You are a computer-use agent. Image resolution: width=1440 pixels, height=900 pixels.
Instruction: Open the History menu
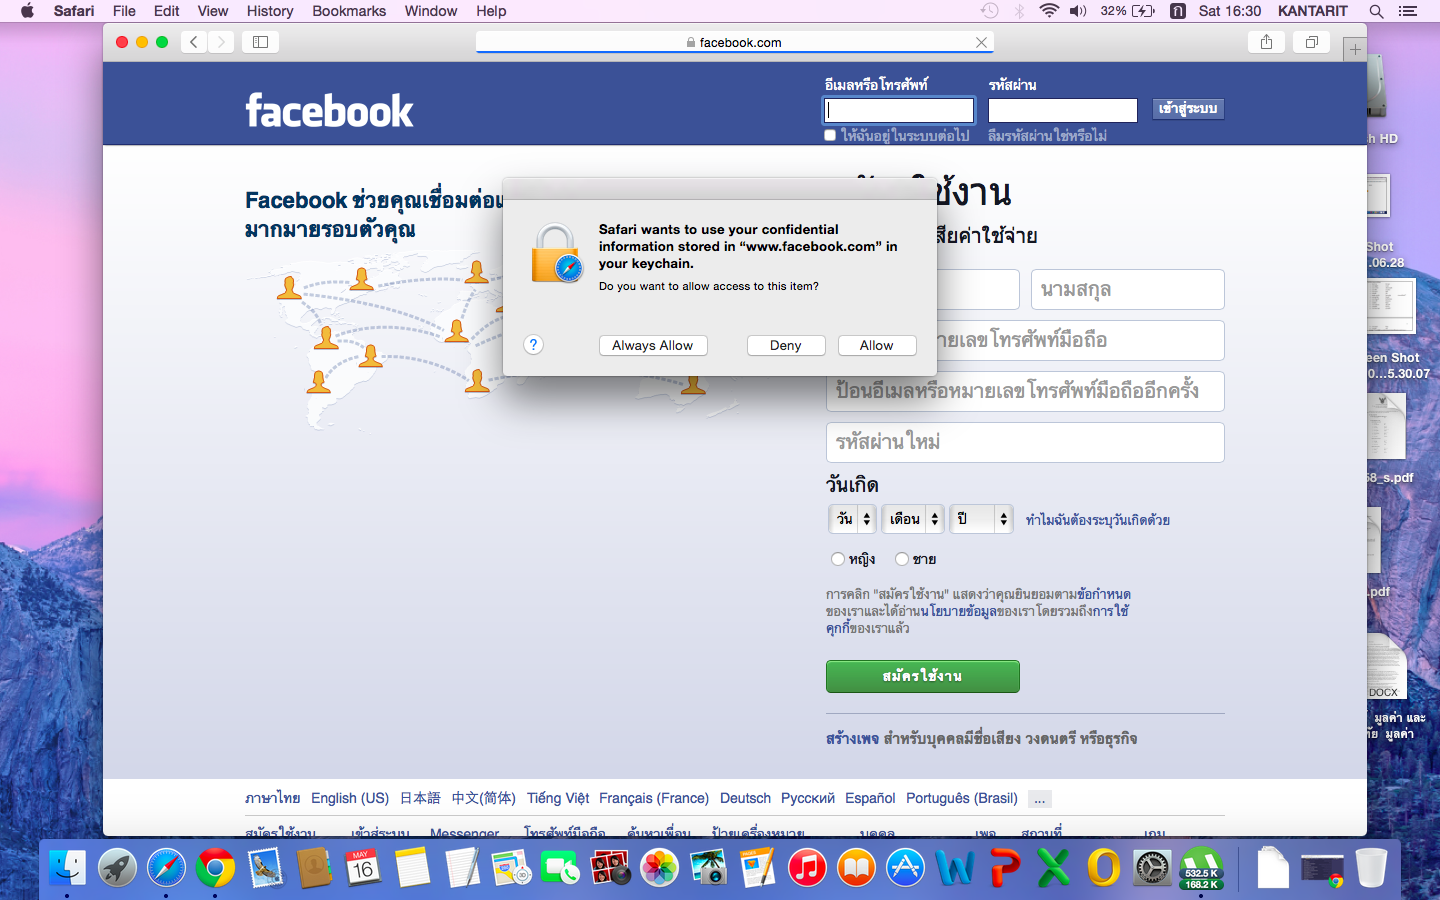click(270, 11)
